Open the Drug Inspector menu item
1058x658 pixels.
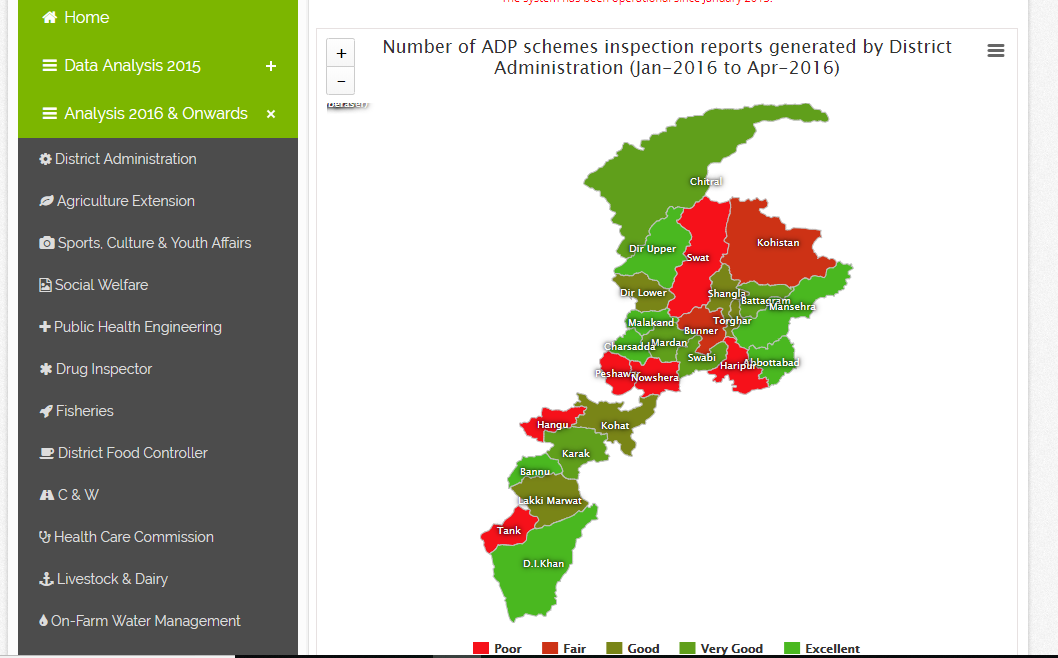pyautogui.click(x=104, y=369)
